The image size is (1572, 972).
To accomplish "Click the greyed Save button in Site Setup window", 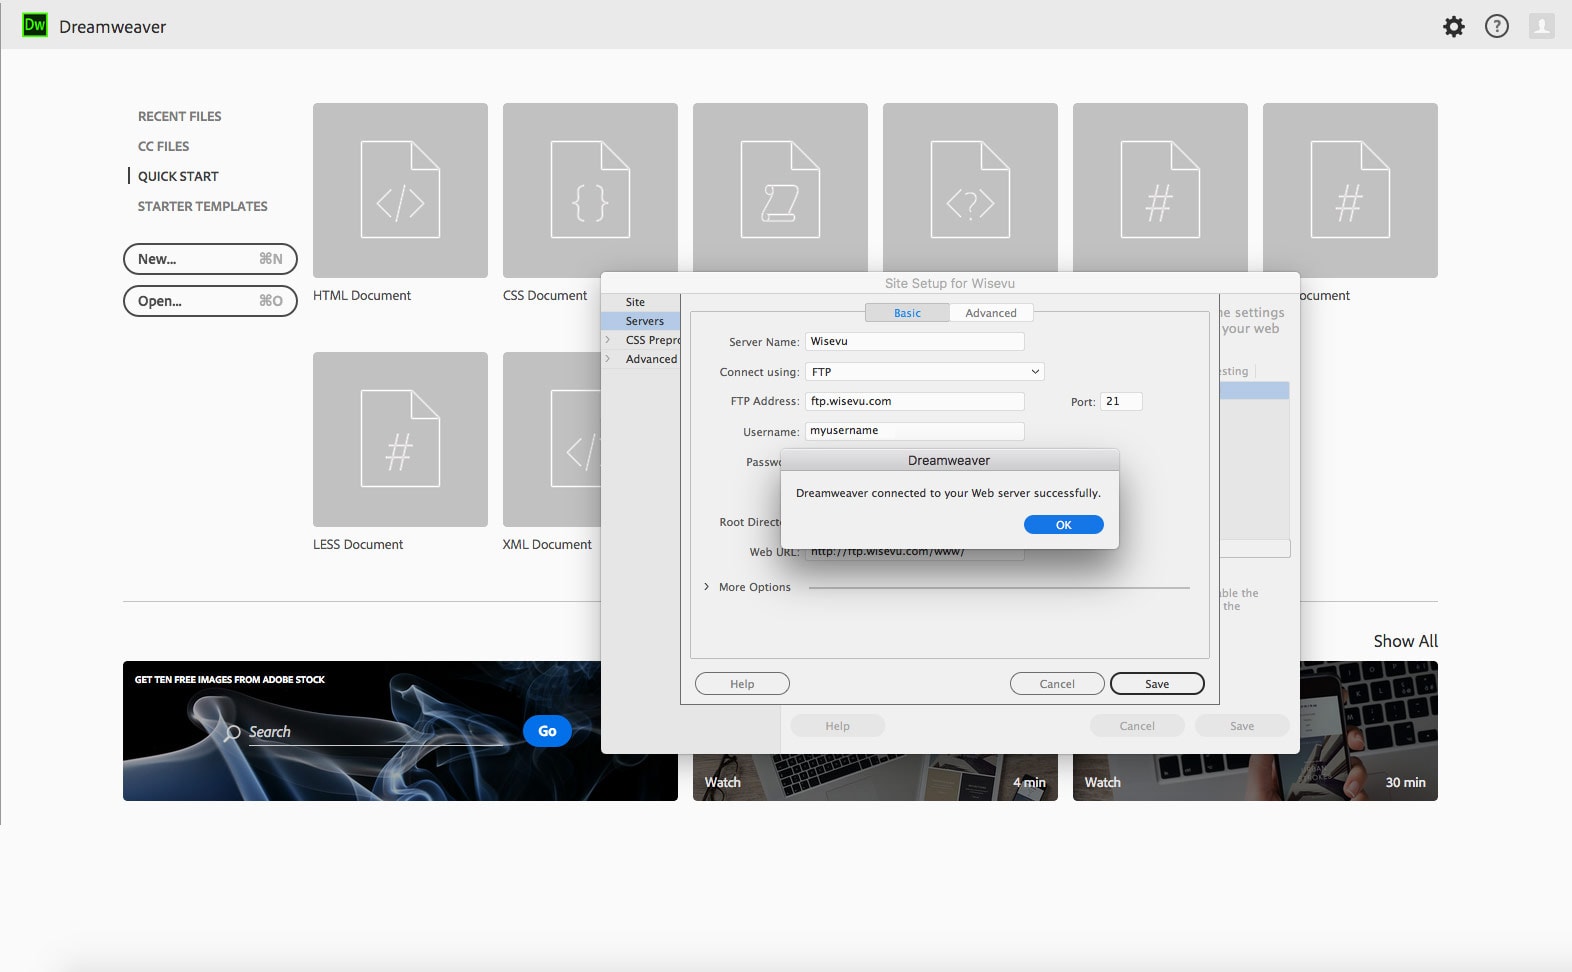I will 1242,726.
